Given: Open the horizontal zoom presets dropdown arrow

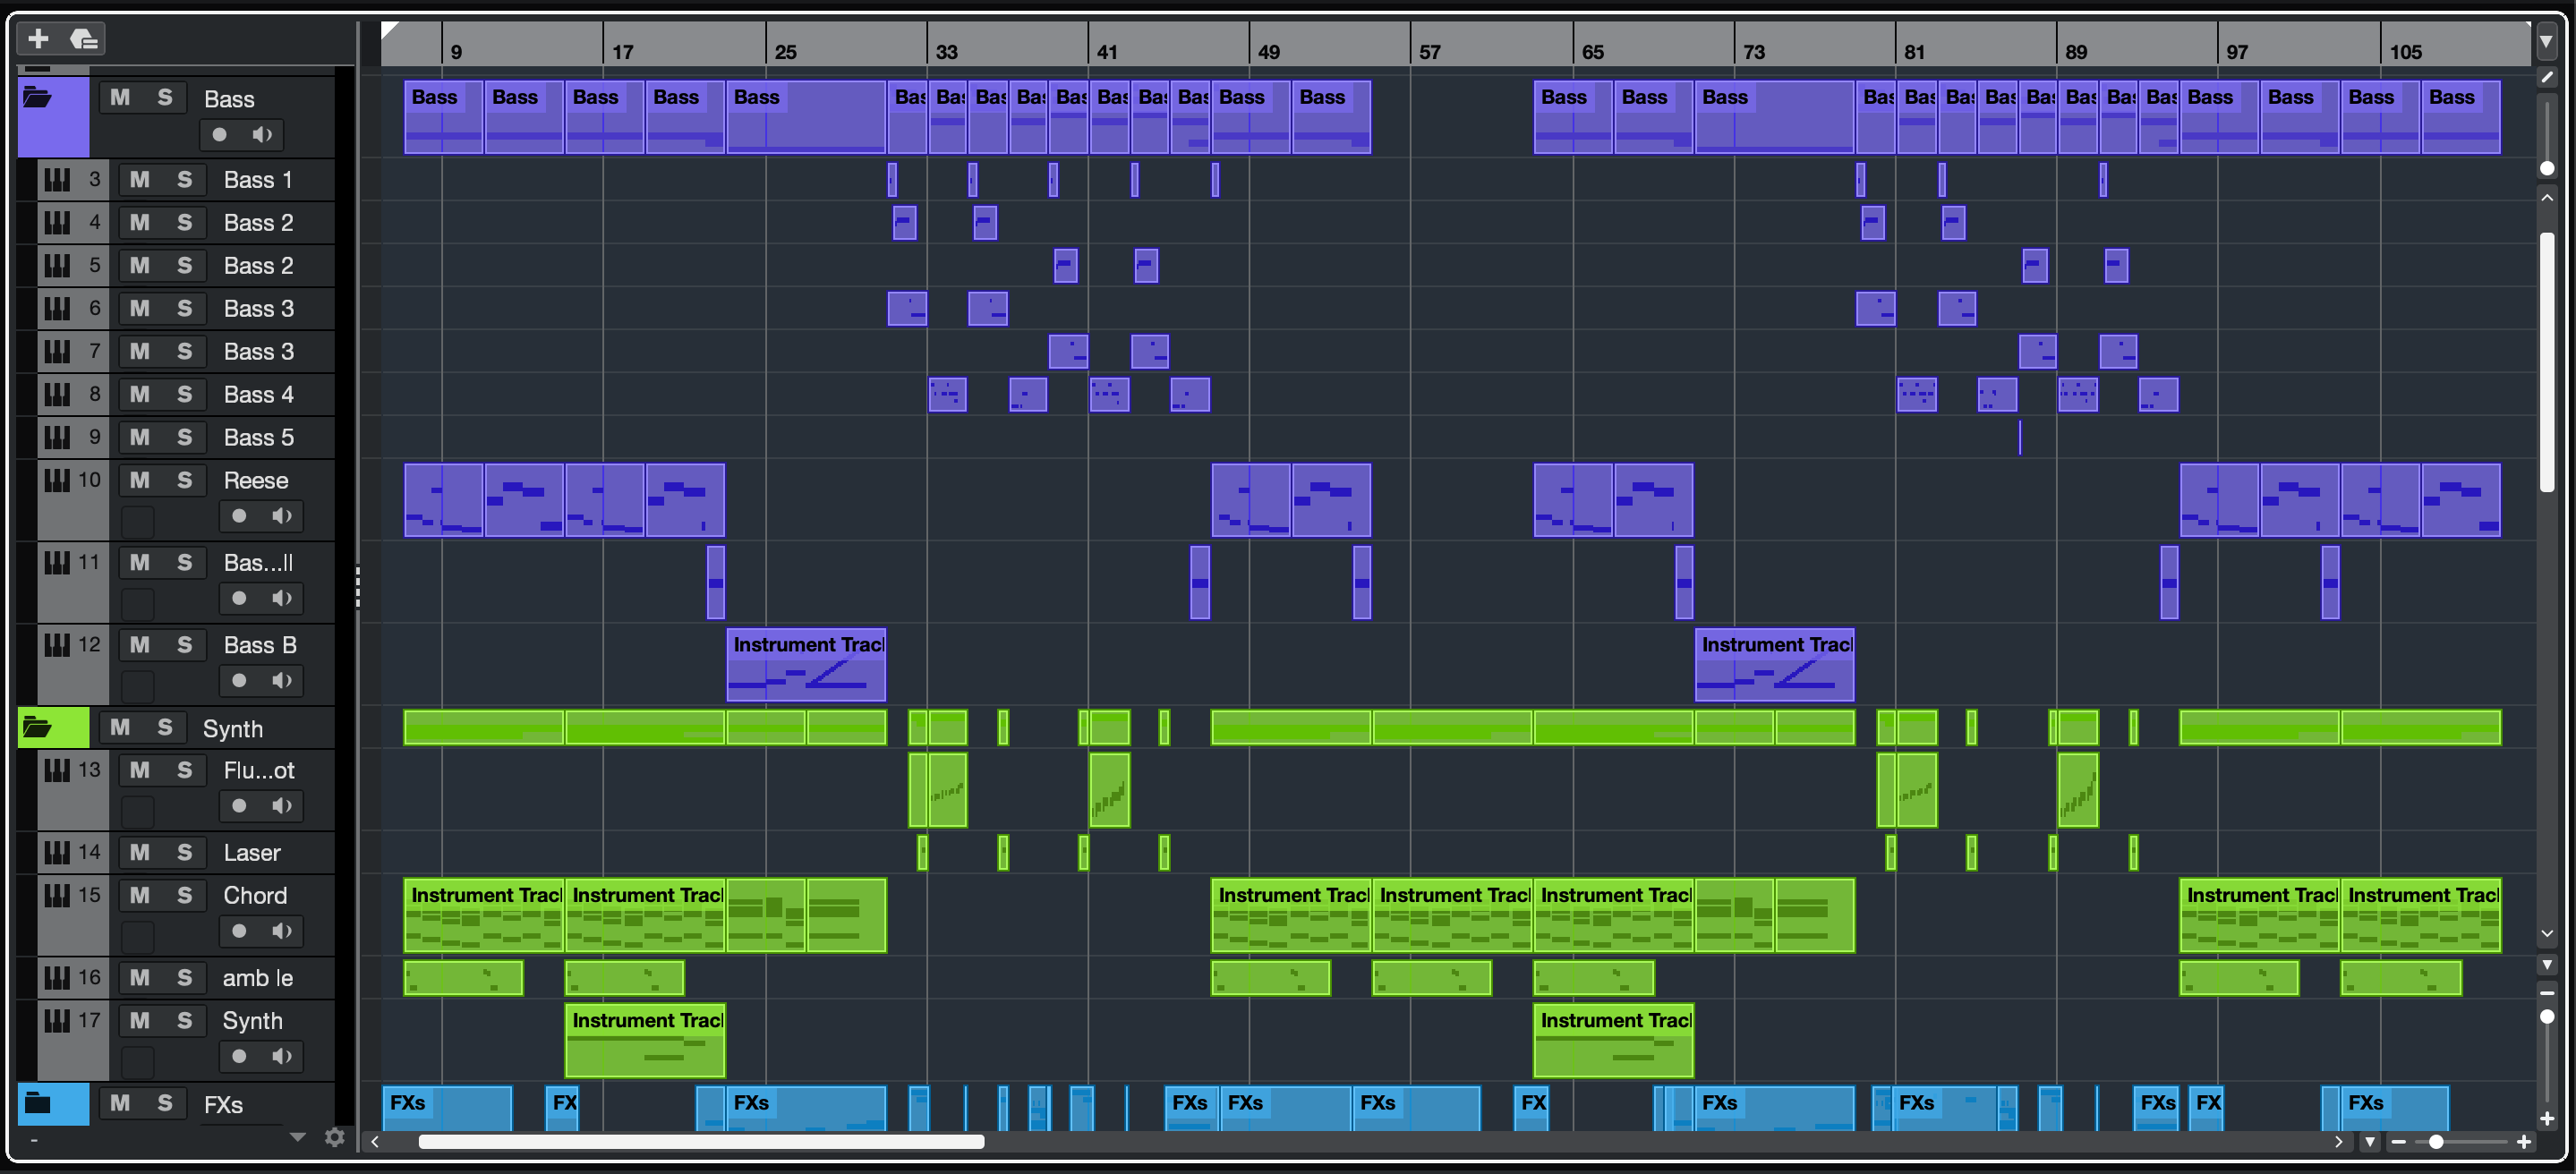Looking at the screenshot, I should pos(2370,1142).
